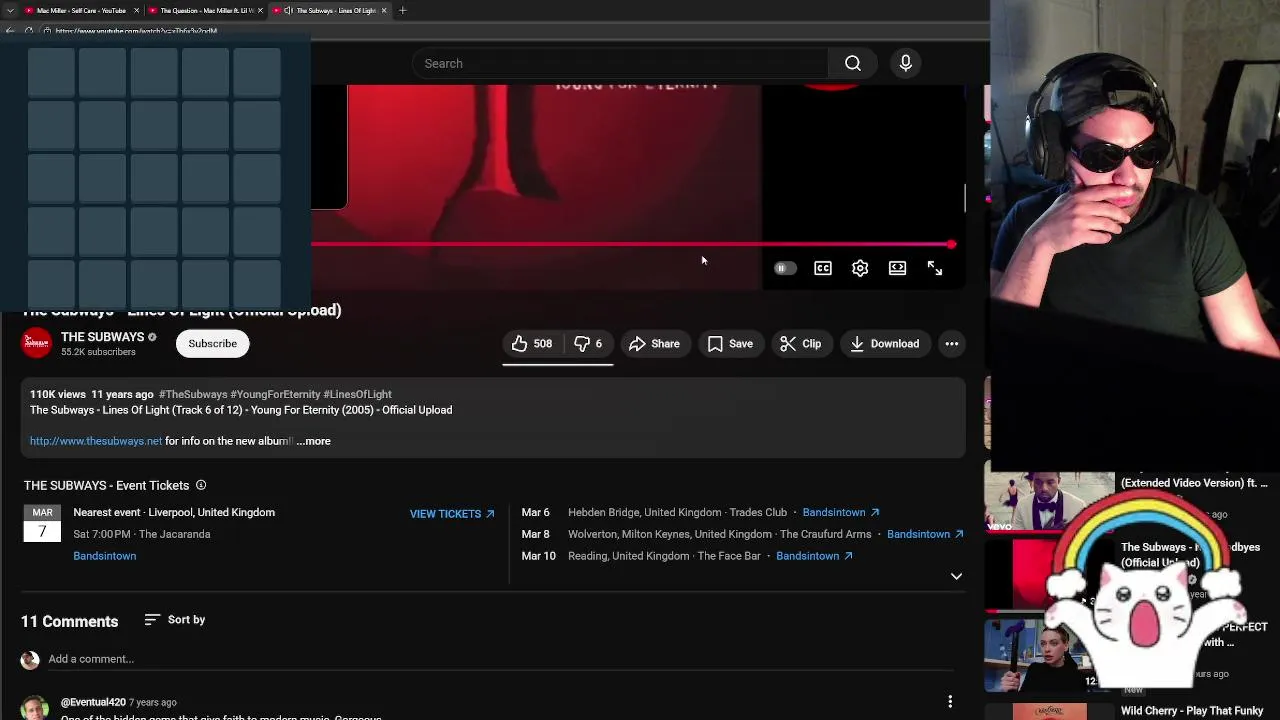The width and height of the screenshot is (1280, 720).
Task: Click Sat 7:00PM The Jacaranda text
Action: coord(142,534)
